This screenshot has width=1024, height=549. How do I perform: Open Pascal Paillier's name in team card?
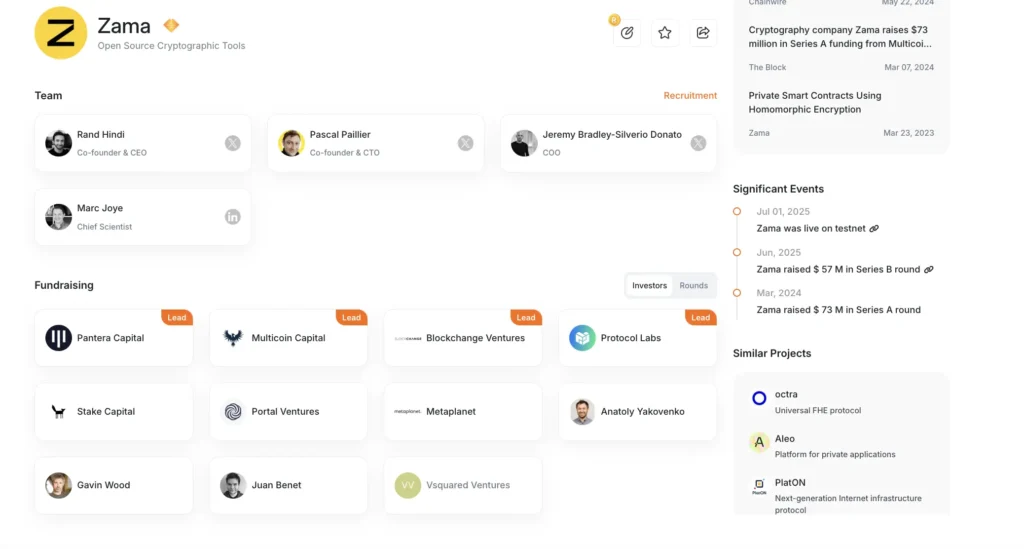(340, 134)
